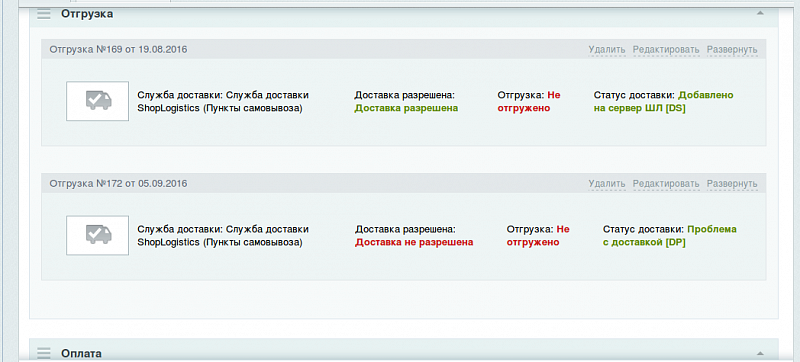
Task: Click the title Отгрузка №172 от 05.09.2016
Action: 118,183
